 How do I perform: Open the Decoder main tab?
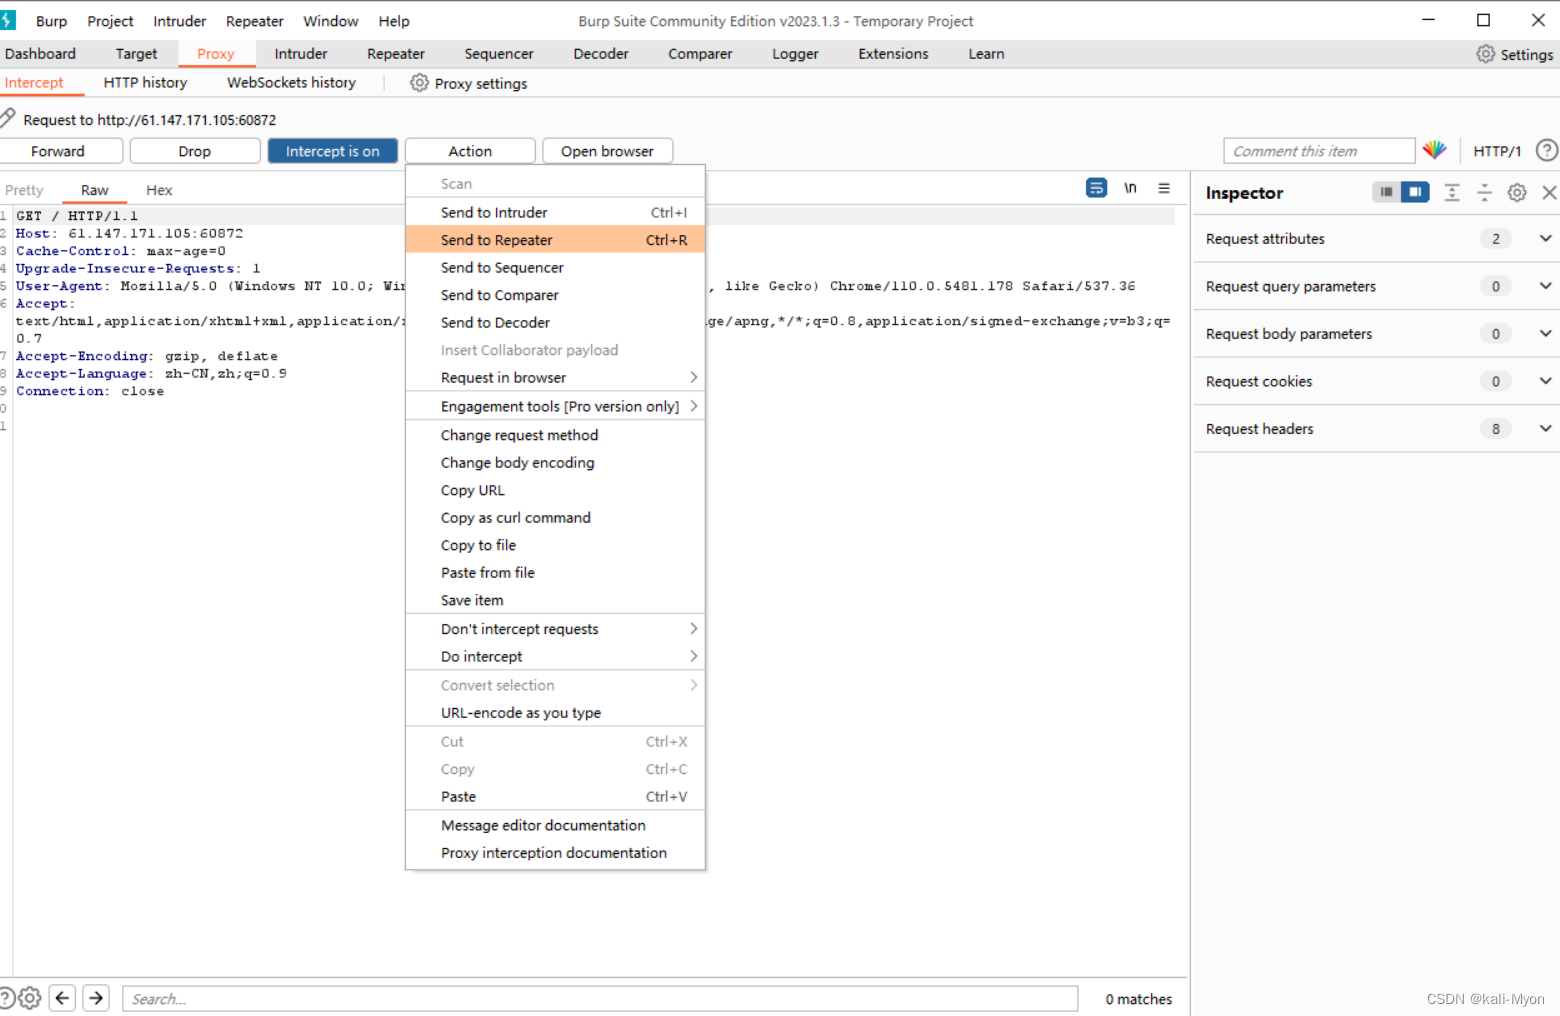point(601,54)
